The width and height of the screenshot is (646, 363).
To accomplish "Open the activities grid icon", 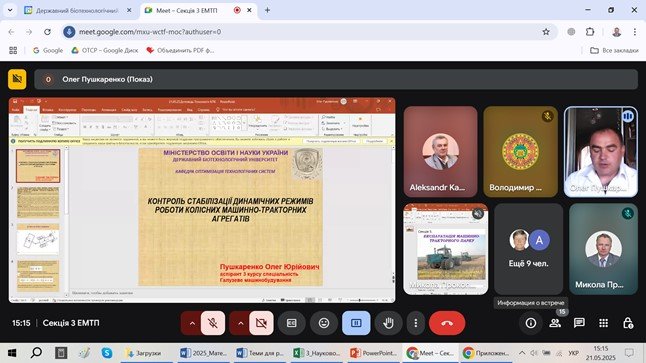I will click(x=604, y=323).
